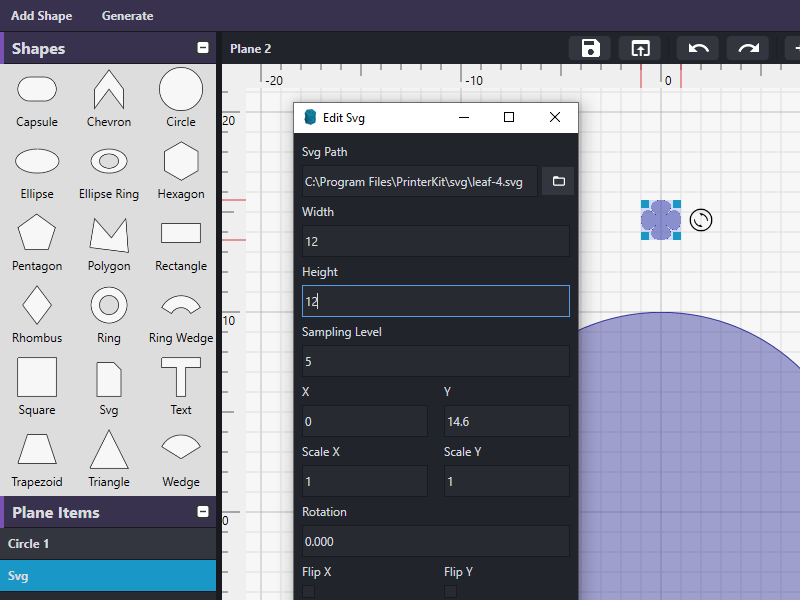Collapse the Plane Items panel

tap(203, 512)
